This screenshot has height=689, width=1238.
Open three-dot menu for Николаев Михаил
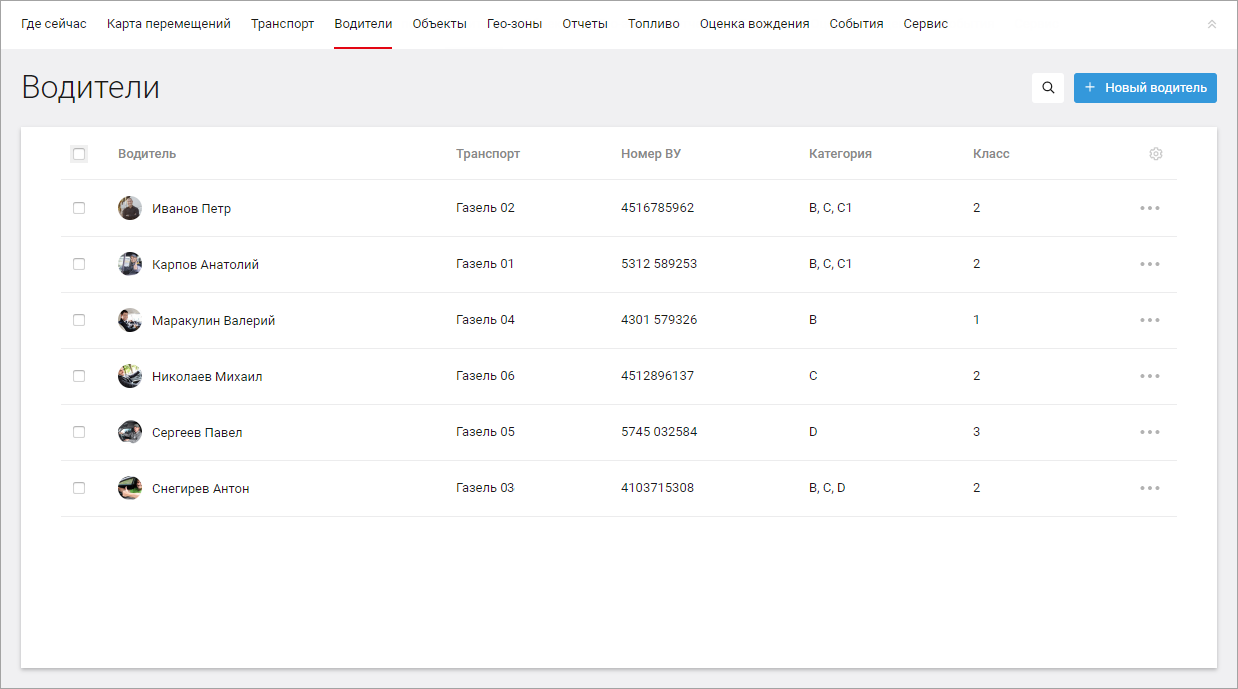click(1150, 376)
